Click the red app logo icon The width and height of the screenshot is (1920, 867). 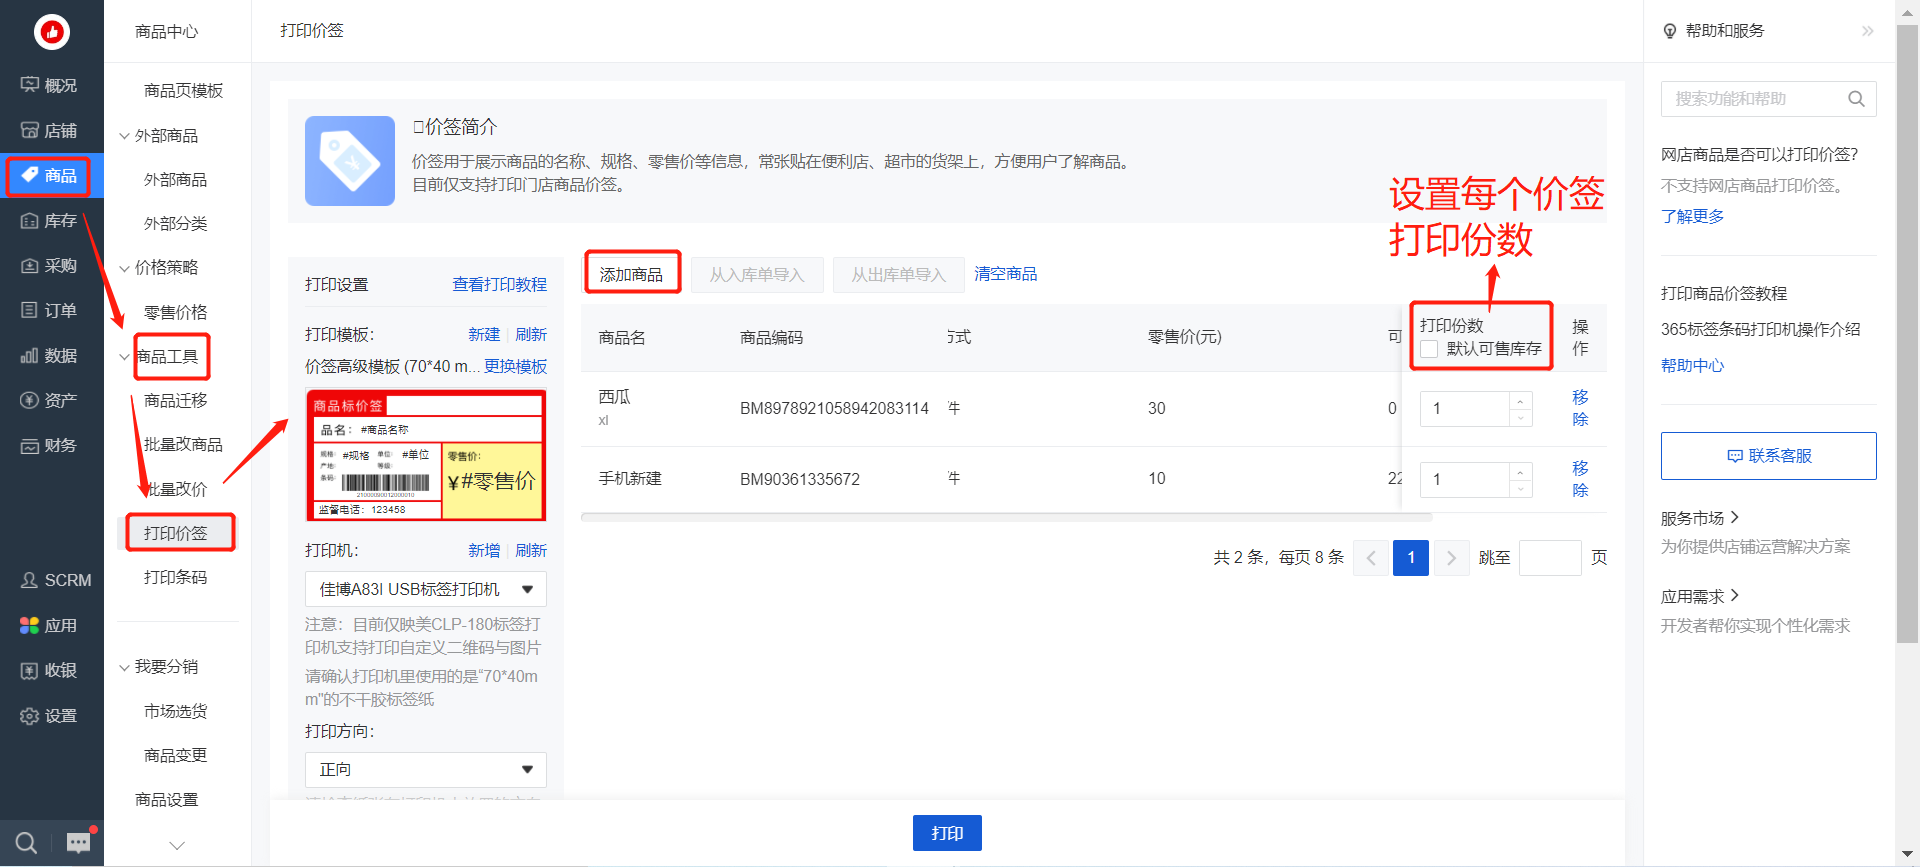click(51, 32)
